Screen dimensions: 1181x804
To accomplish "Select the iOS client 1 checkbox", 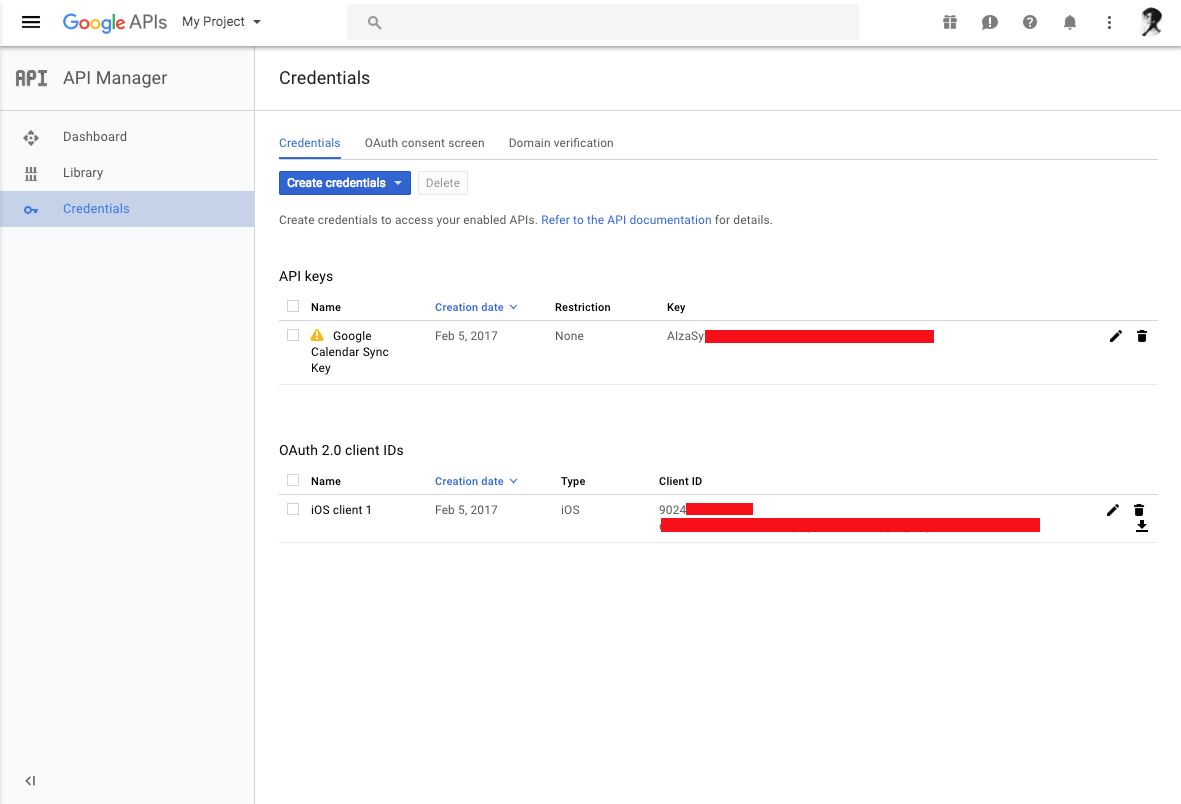I will [x=293, y=509].
